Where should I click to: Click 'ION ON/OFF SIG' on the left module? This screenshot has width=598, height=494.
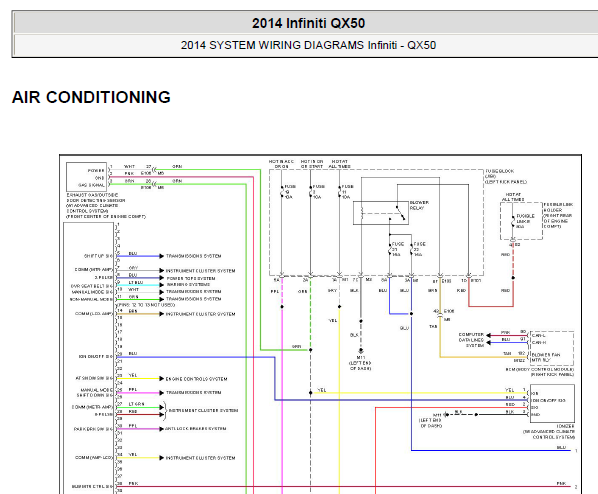pos(96,357)
